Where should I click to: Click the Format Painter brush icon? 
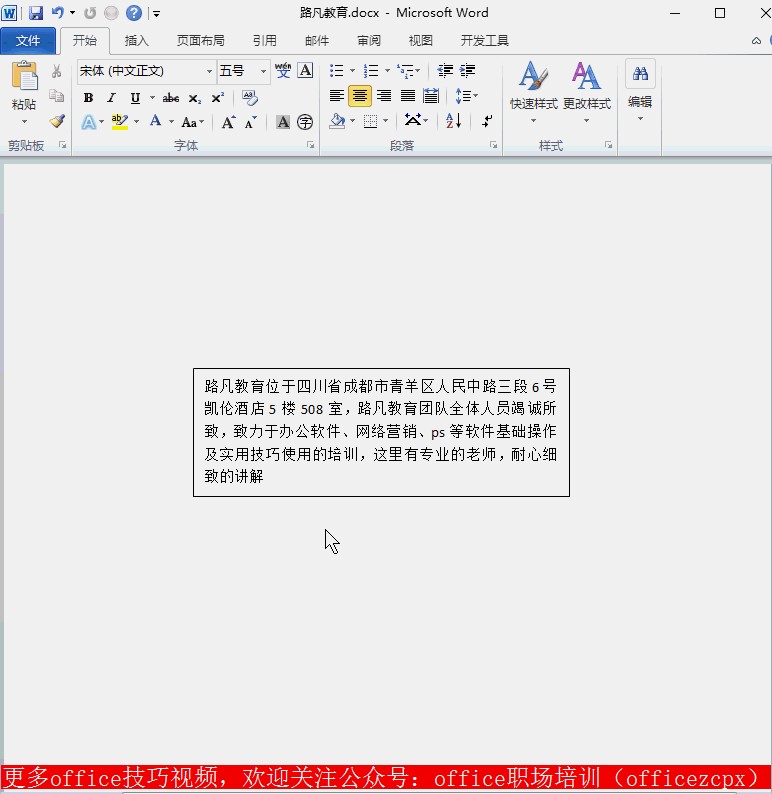[57, 121]
